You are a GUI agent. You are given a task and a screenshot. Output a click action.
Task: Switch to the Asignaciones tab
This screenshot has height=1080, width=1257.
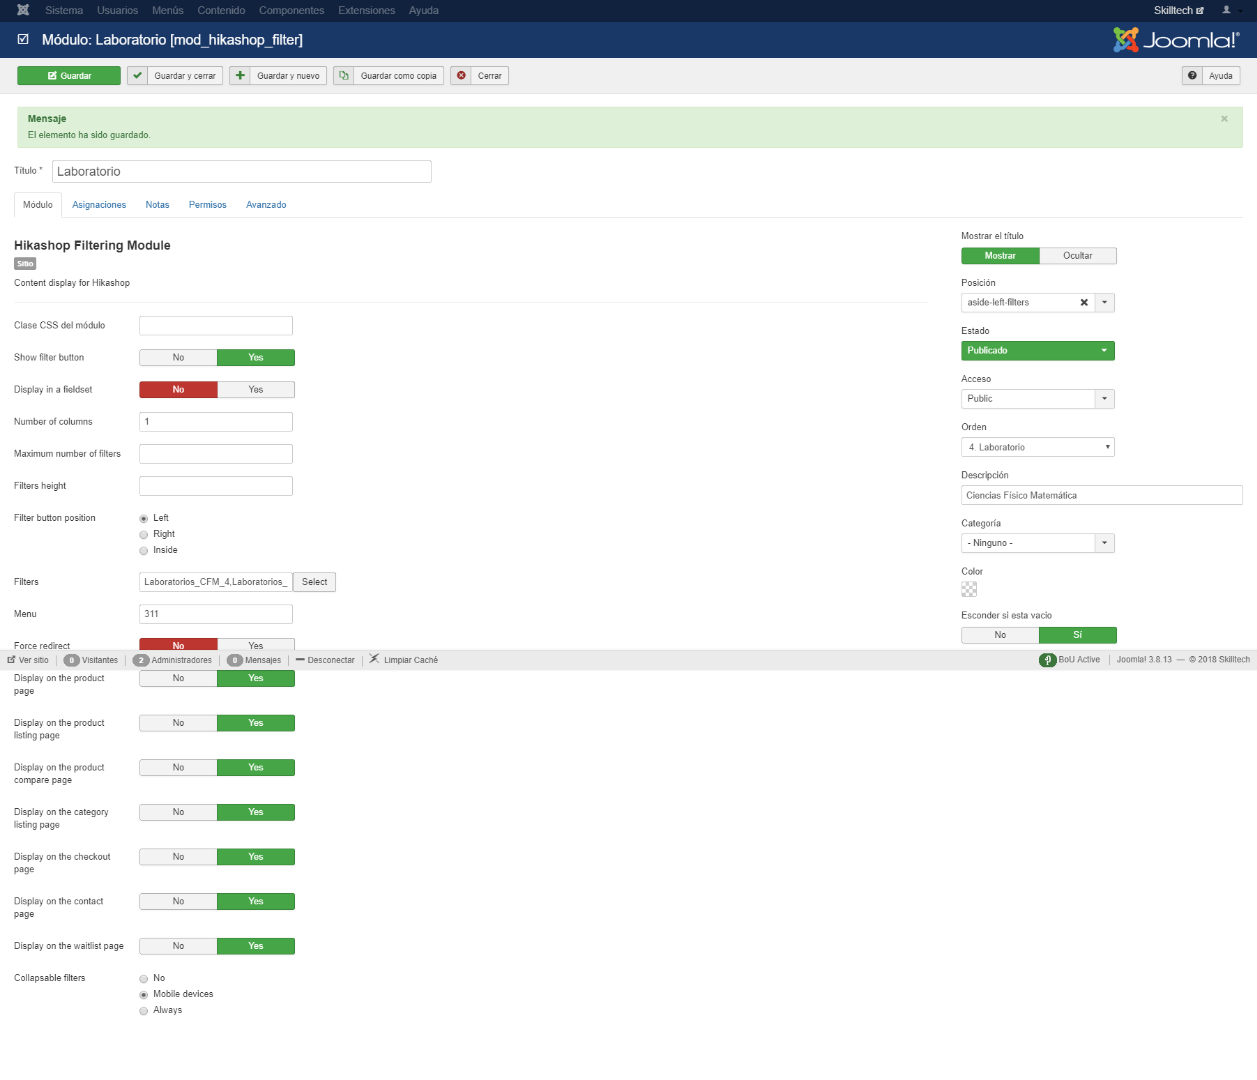pyautogui.click(x=99, y=205)
